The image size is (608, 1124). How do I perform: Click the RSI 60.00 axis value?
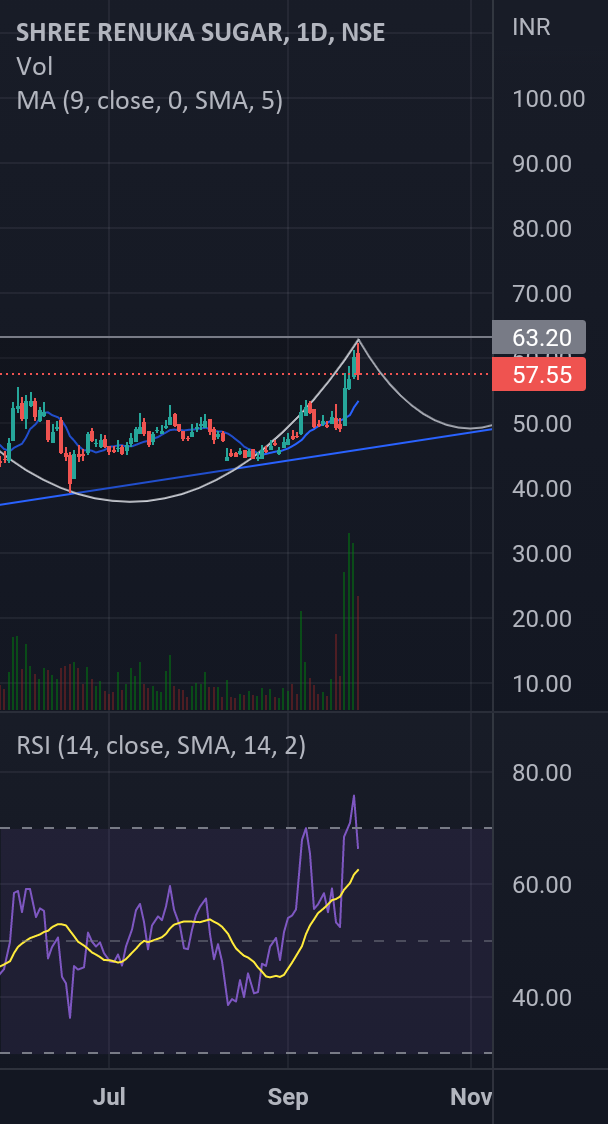(x=542, y=885)
